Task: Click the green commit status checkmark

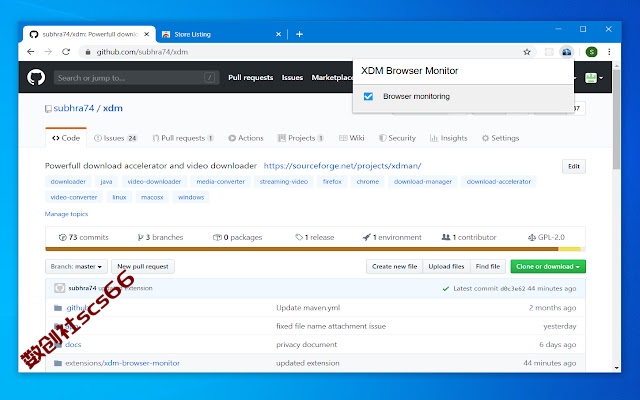Action: [x=446, y=289]
